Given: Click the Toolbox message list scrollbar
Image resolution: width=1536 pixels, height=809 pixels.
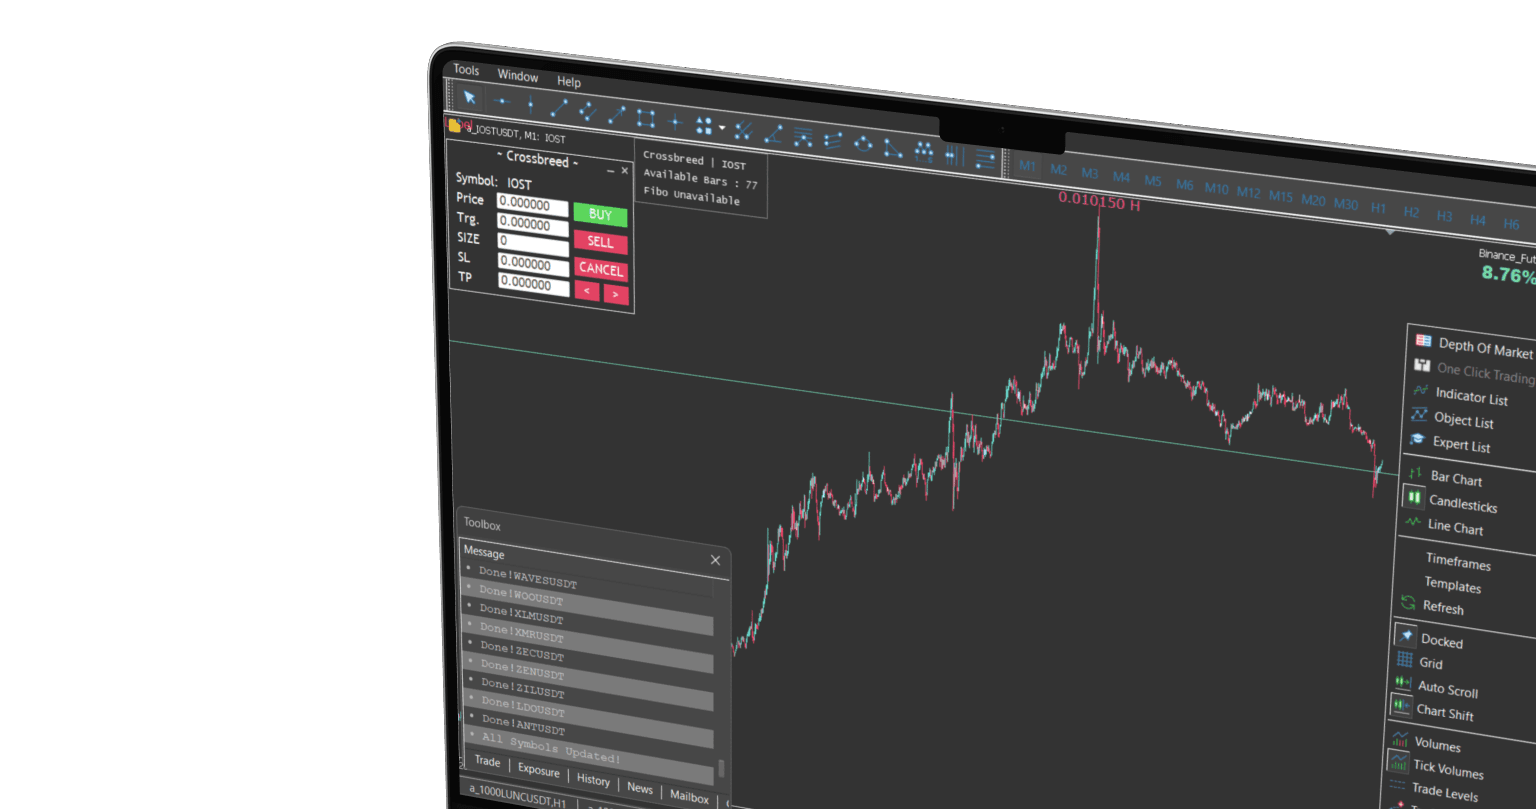Looking at the screenshot, I should pyautogui.click(x=721, y=768).
